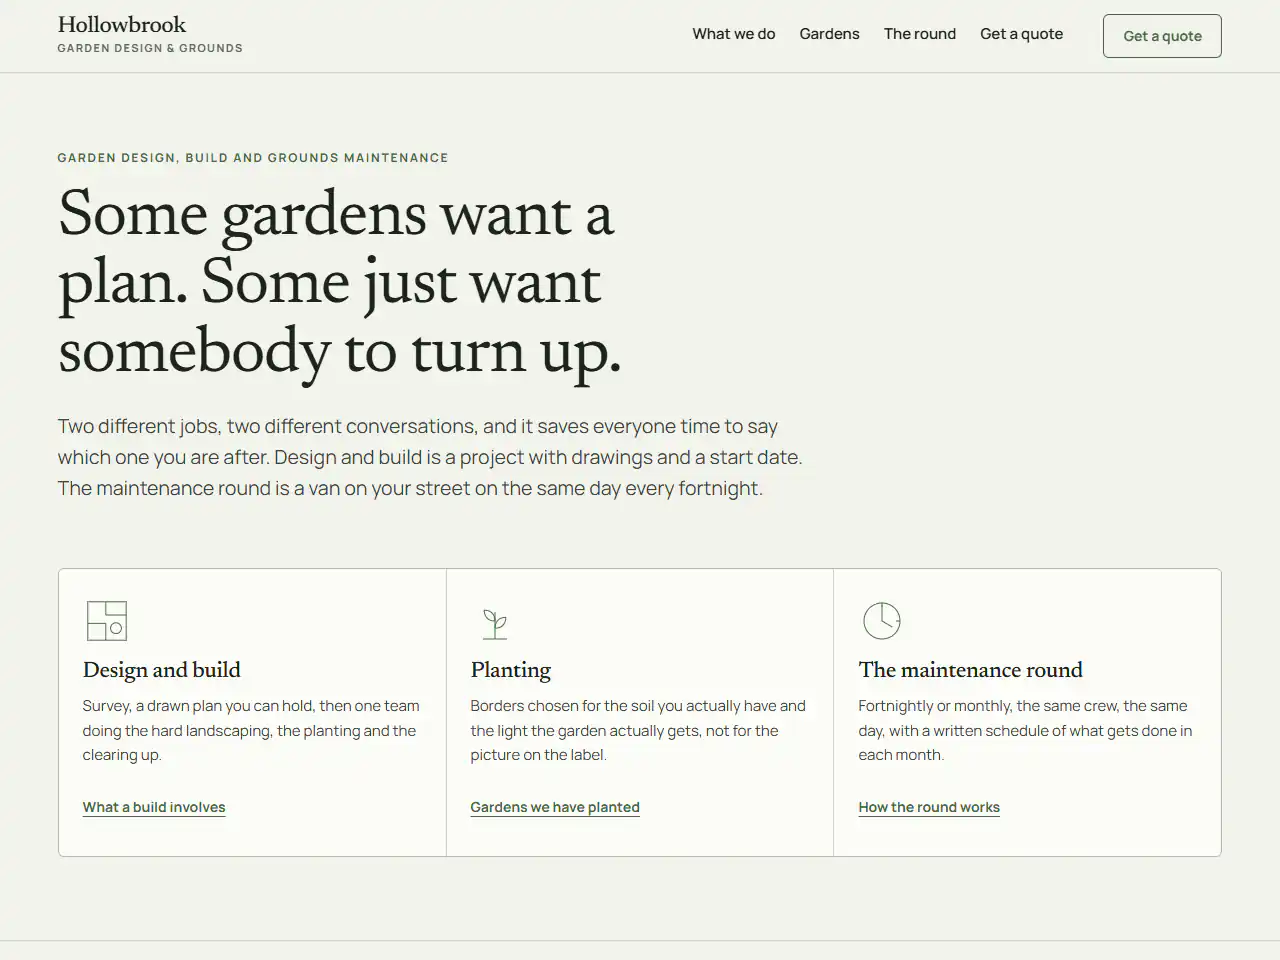
Task: Go to Gardens in the navigation
Action: 830,34
